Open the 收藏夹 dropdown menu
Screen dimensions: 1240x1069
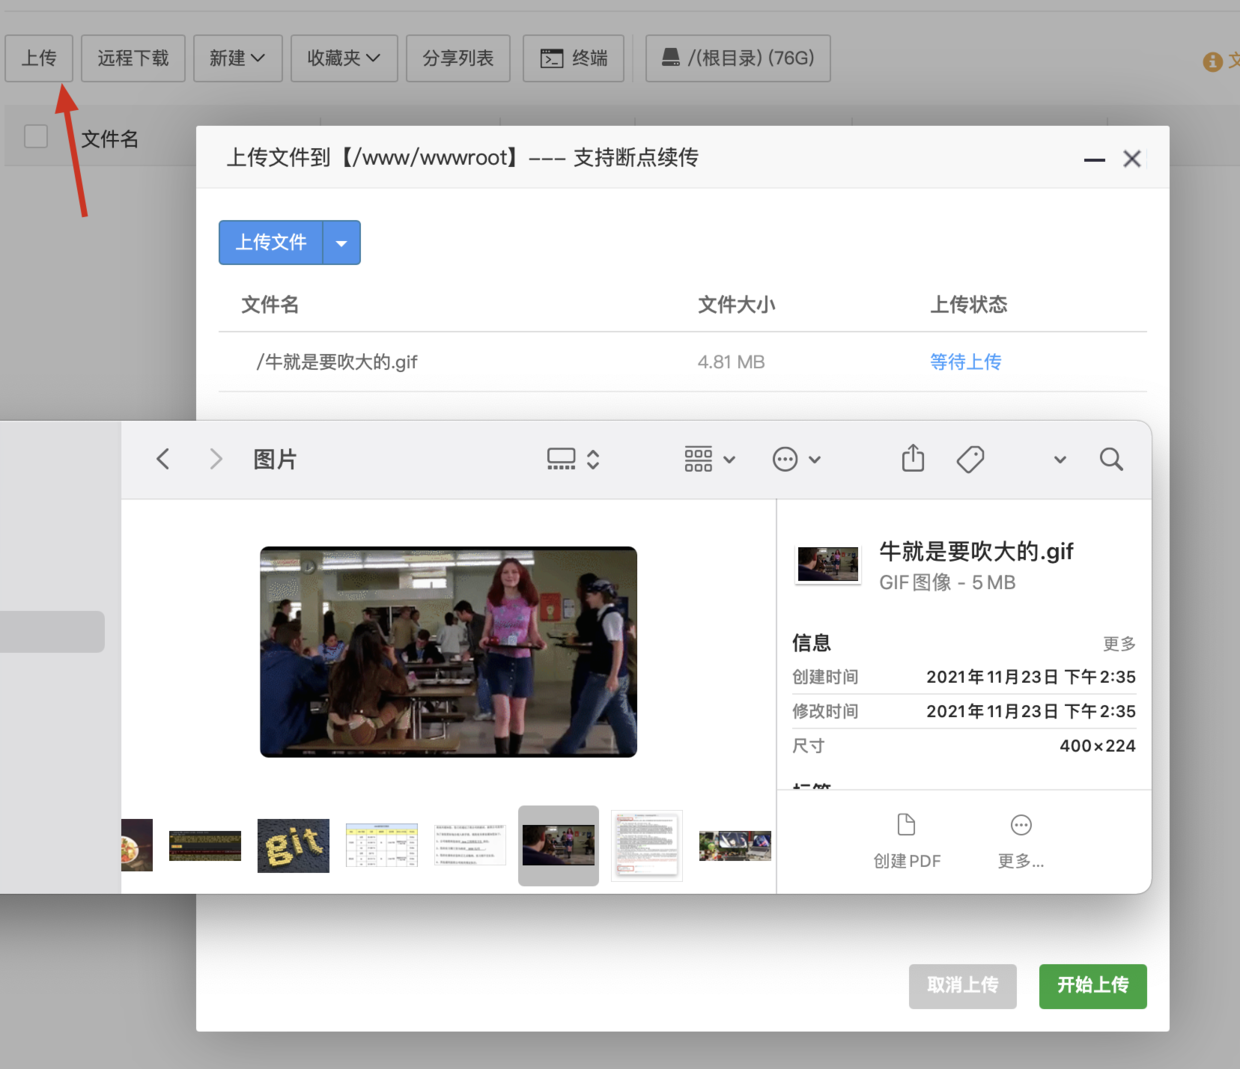343,58
